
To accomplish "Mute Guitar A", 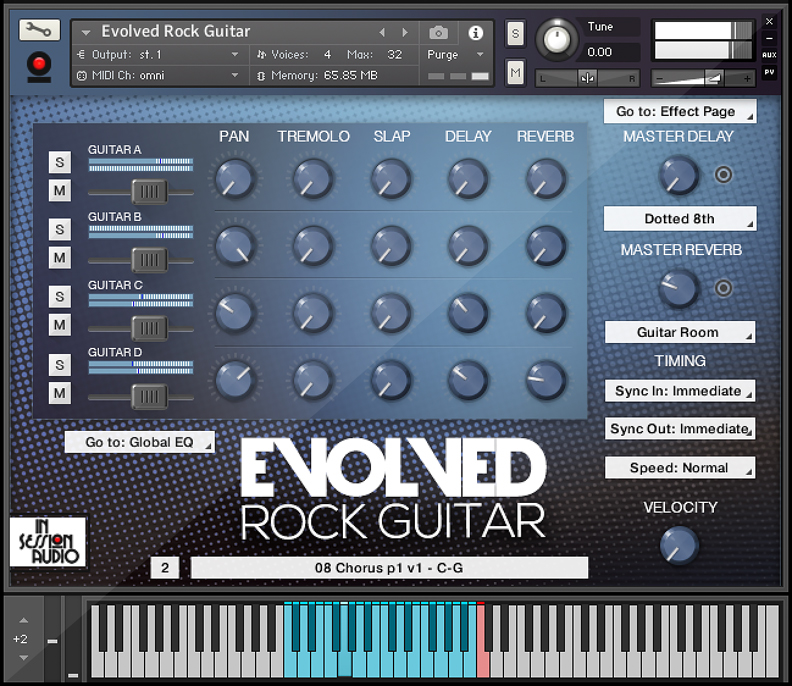I will click(60, 190).
